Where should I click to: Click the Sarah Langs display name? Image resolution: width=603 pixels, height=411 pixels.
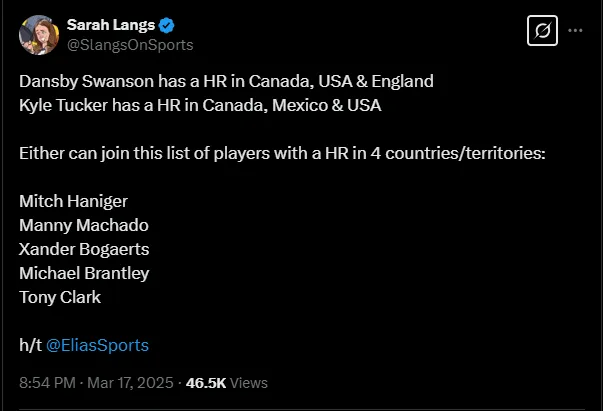(110, 25)
